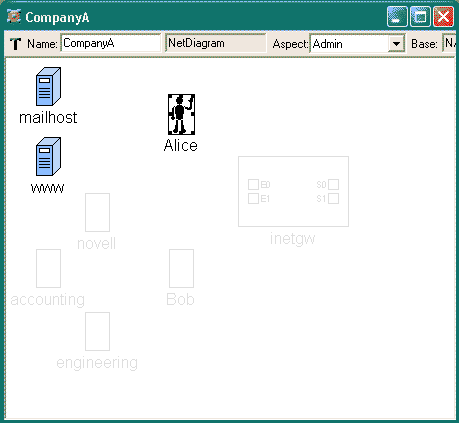The image size is (459, 423).
Task: Click the Admin aspect combo box
Action: 357,44
